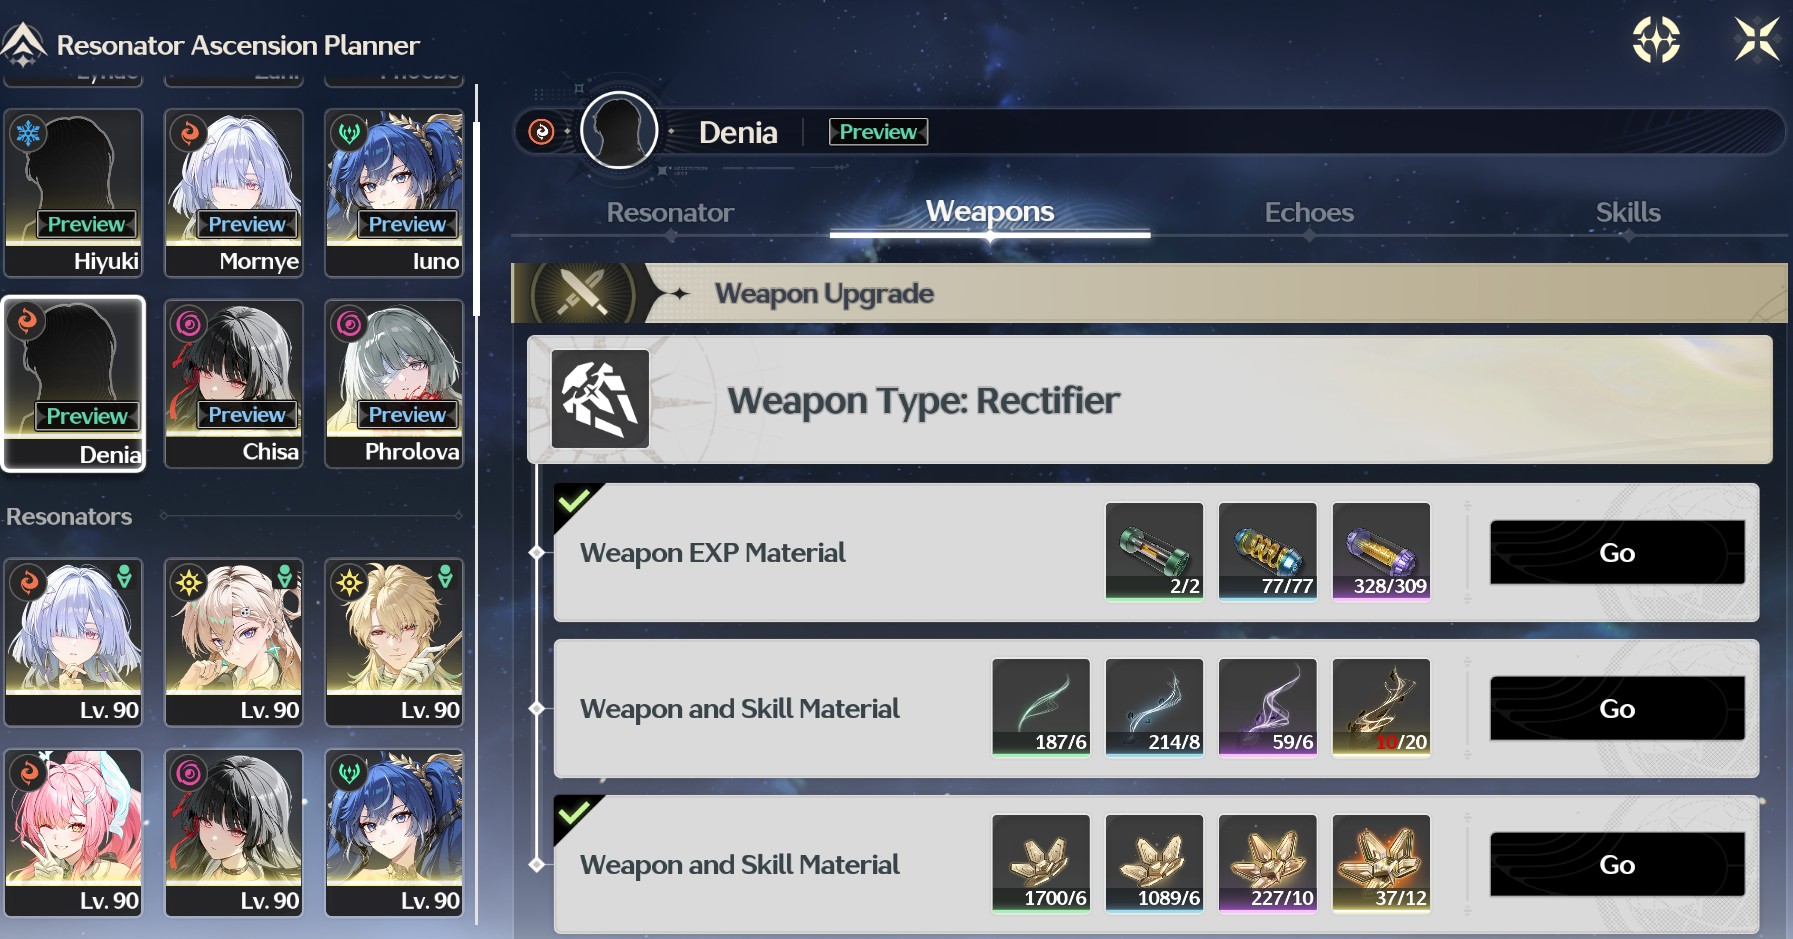Image resolution: width=1793 pixels, height=939 pixels.
Task: Click the gold material showing 10/20
Action: point(1381,707)
